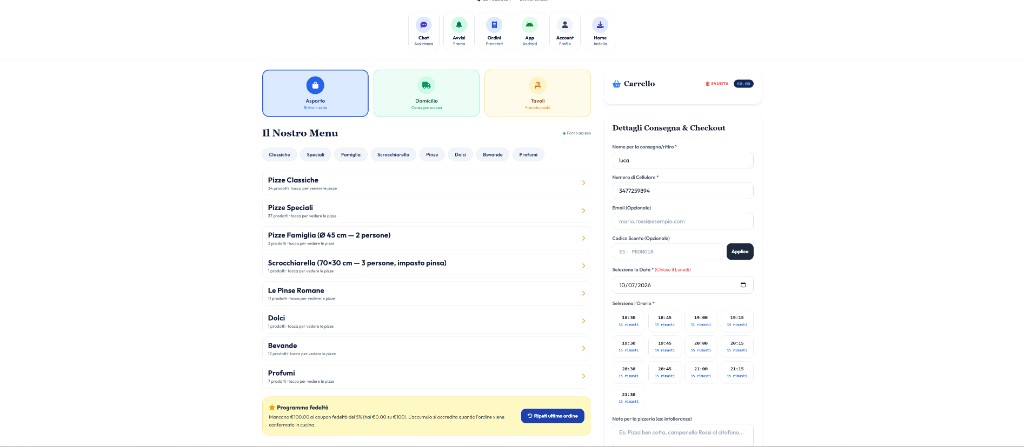Expand the Scrocchiarella category row
Image resolution: width=1024 pixels, height=447 pixels.
pyautogui.click(x=426, y=265)
